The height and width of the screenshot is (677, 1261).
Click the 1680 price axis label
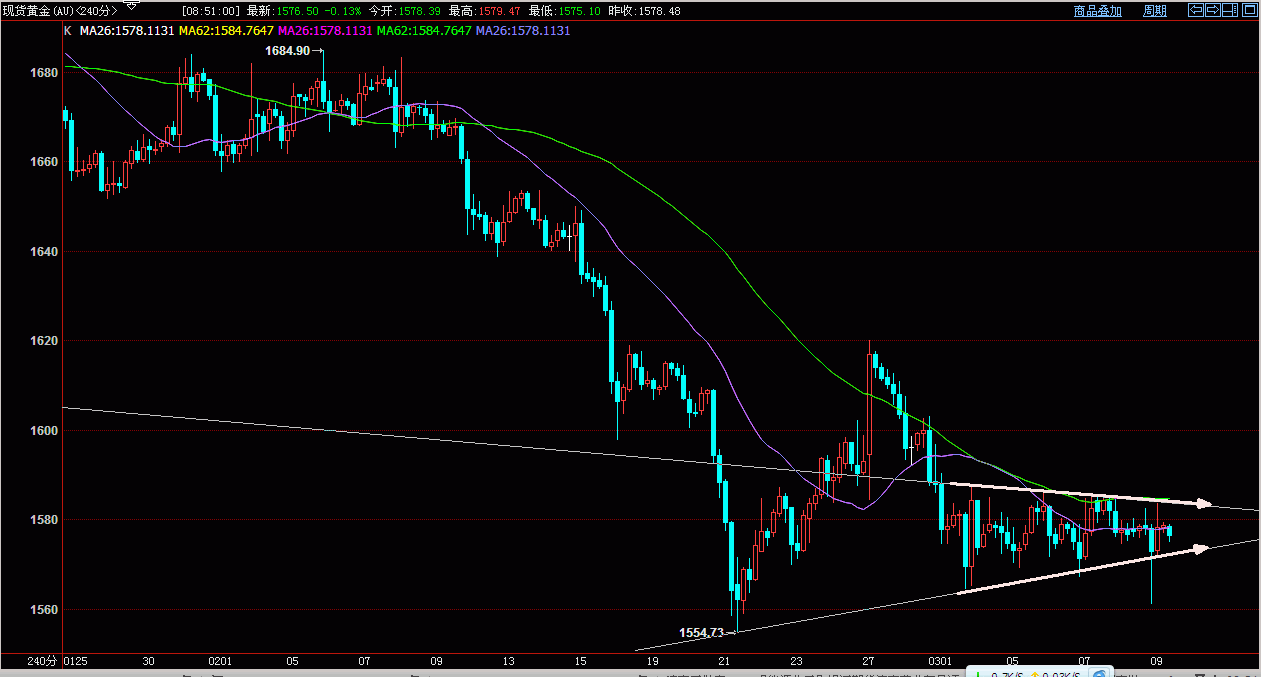pos(45,73)
